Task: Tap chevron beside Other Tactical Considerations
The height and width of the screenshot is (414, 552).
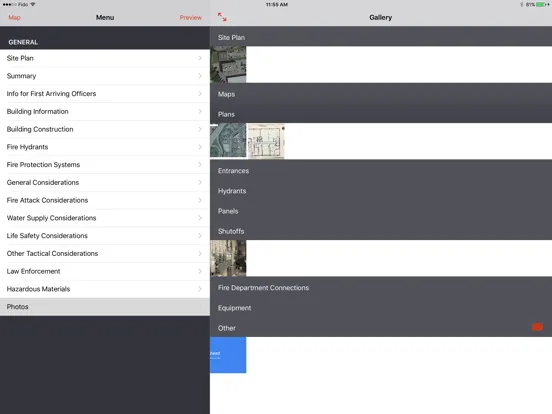Action: point(200,253)
